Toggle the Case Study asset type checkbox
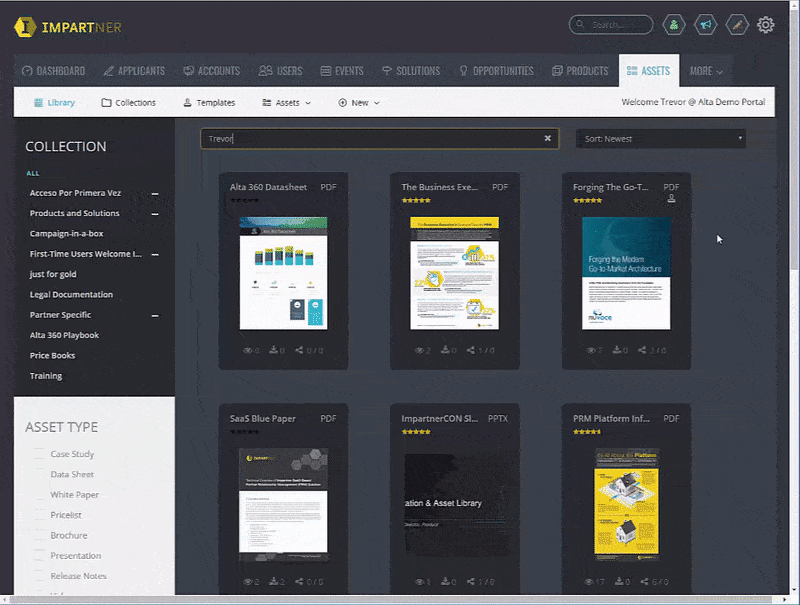This screenshot has height=605, width=800. point(39,454)
